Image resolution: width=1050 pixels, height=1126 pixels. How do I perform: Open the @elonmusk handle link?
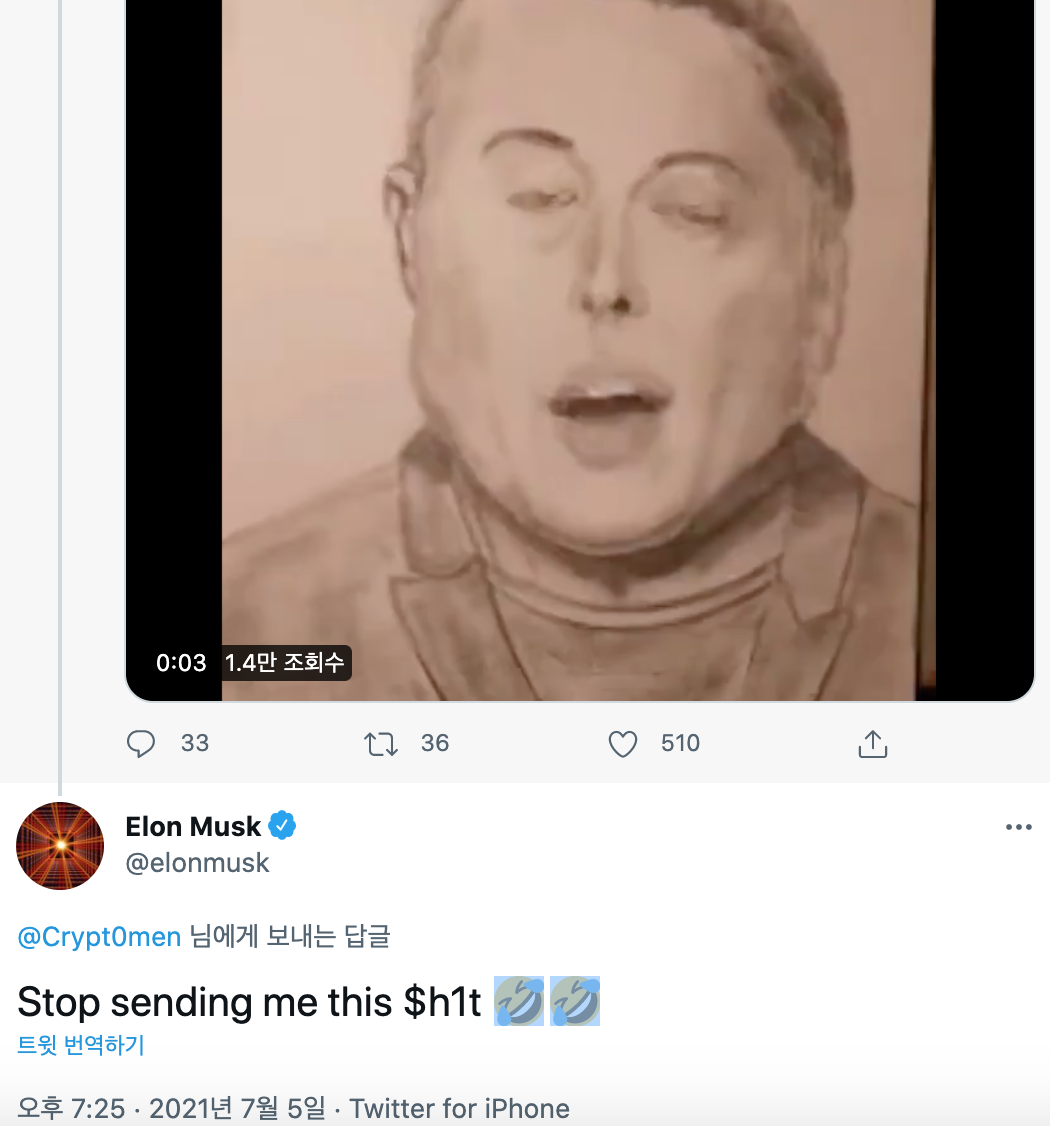(x=197, y=863)
